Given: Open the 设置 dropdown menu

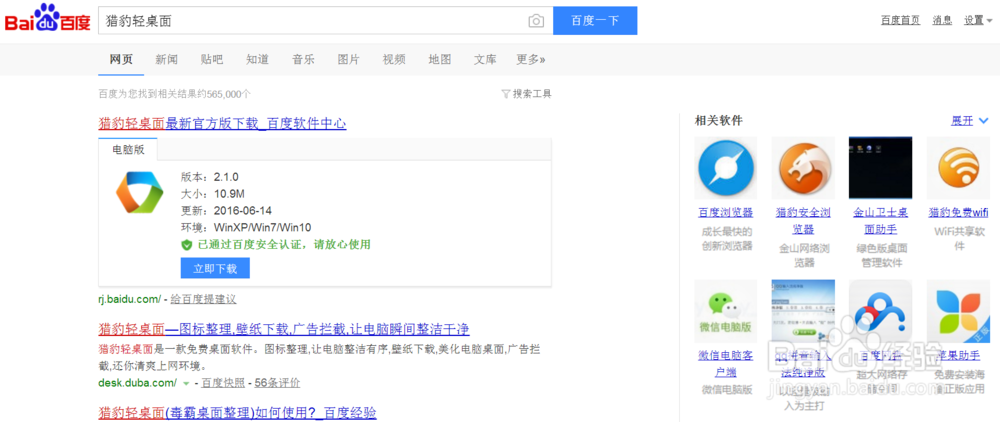Looking at the screenshot, I should tap(978, 20).
